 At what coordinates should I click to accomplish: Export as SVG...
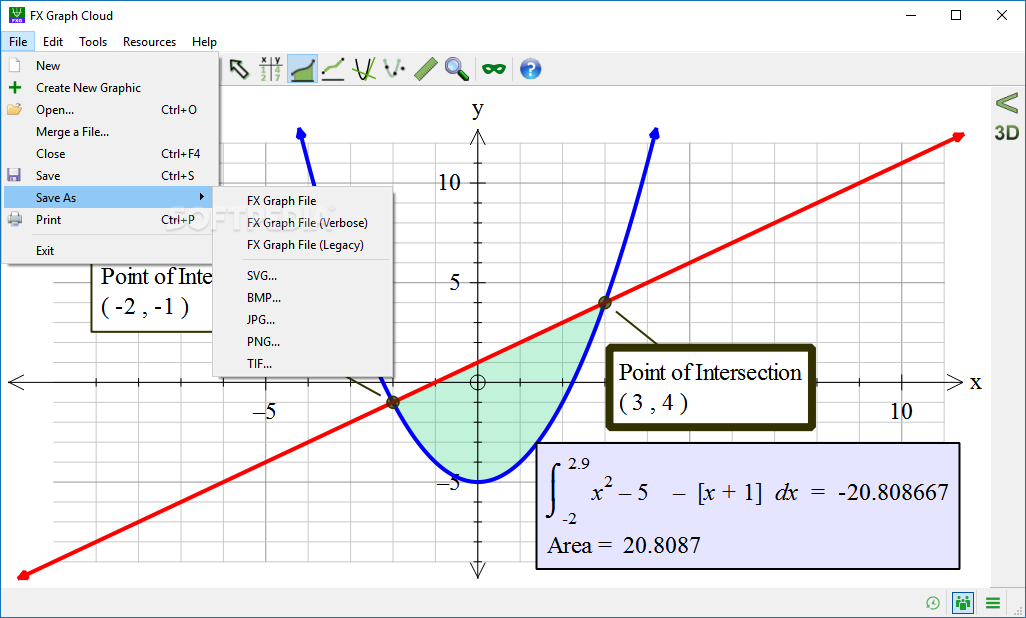303,276
